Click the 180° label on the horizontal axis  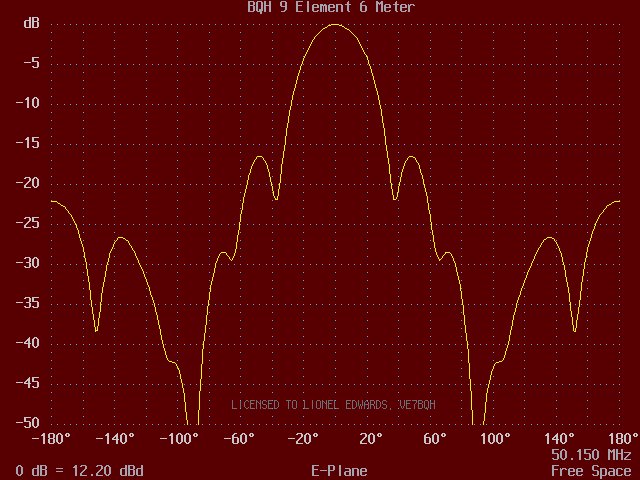click(622, 439)
